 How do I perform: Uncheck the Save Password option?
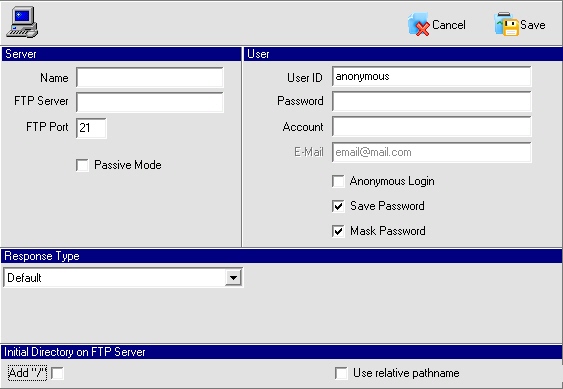tap(338, 206)
